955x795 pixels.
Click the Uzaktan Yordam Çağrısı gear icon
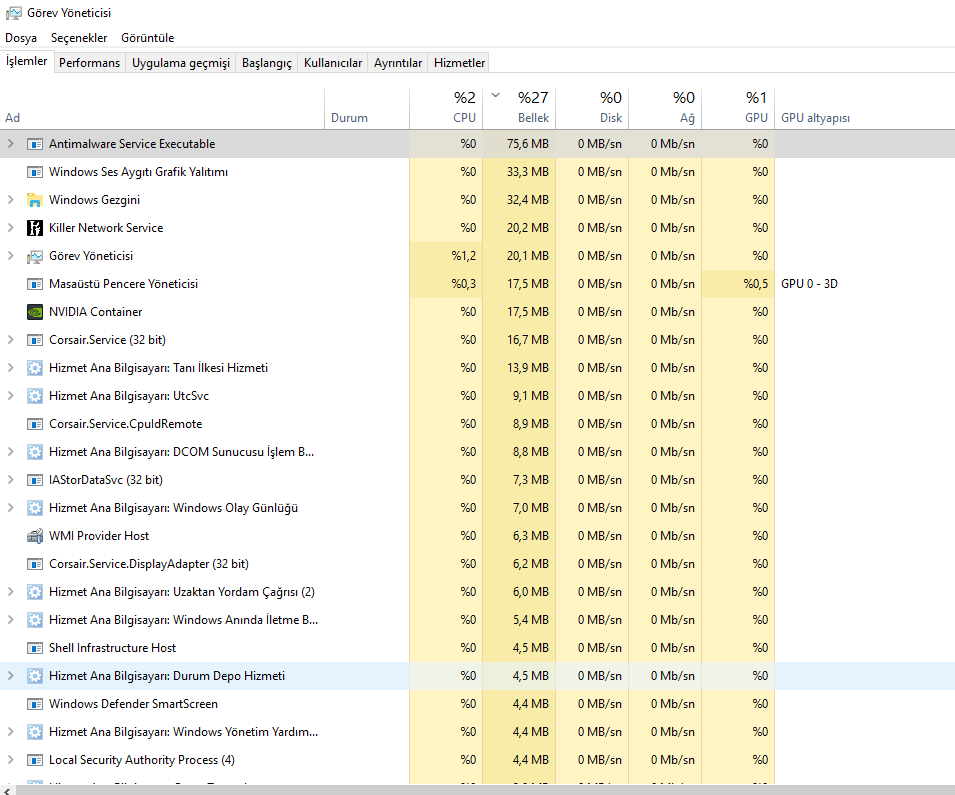pyautogui.click(x=35, y=593)
